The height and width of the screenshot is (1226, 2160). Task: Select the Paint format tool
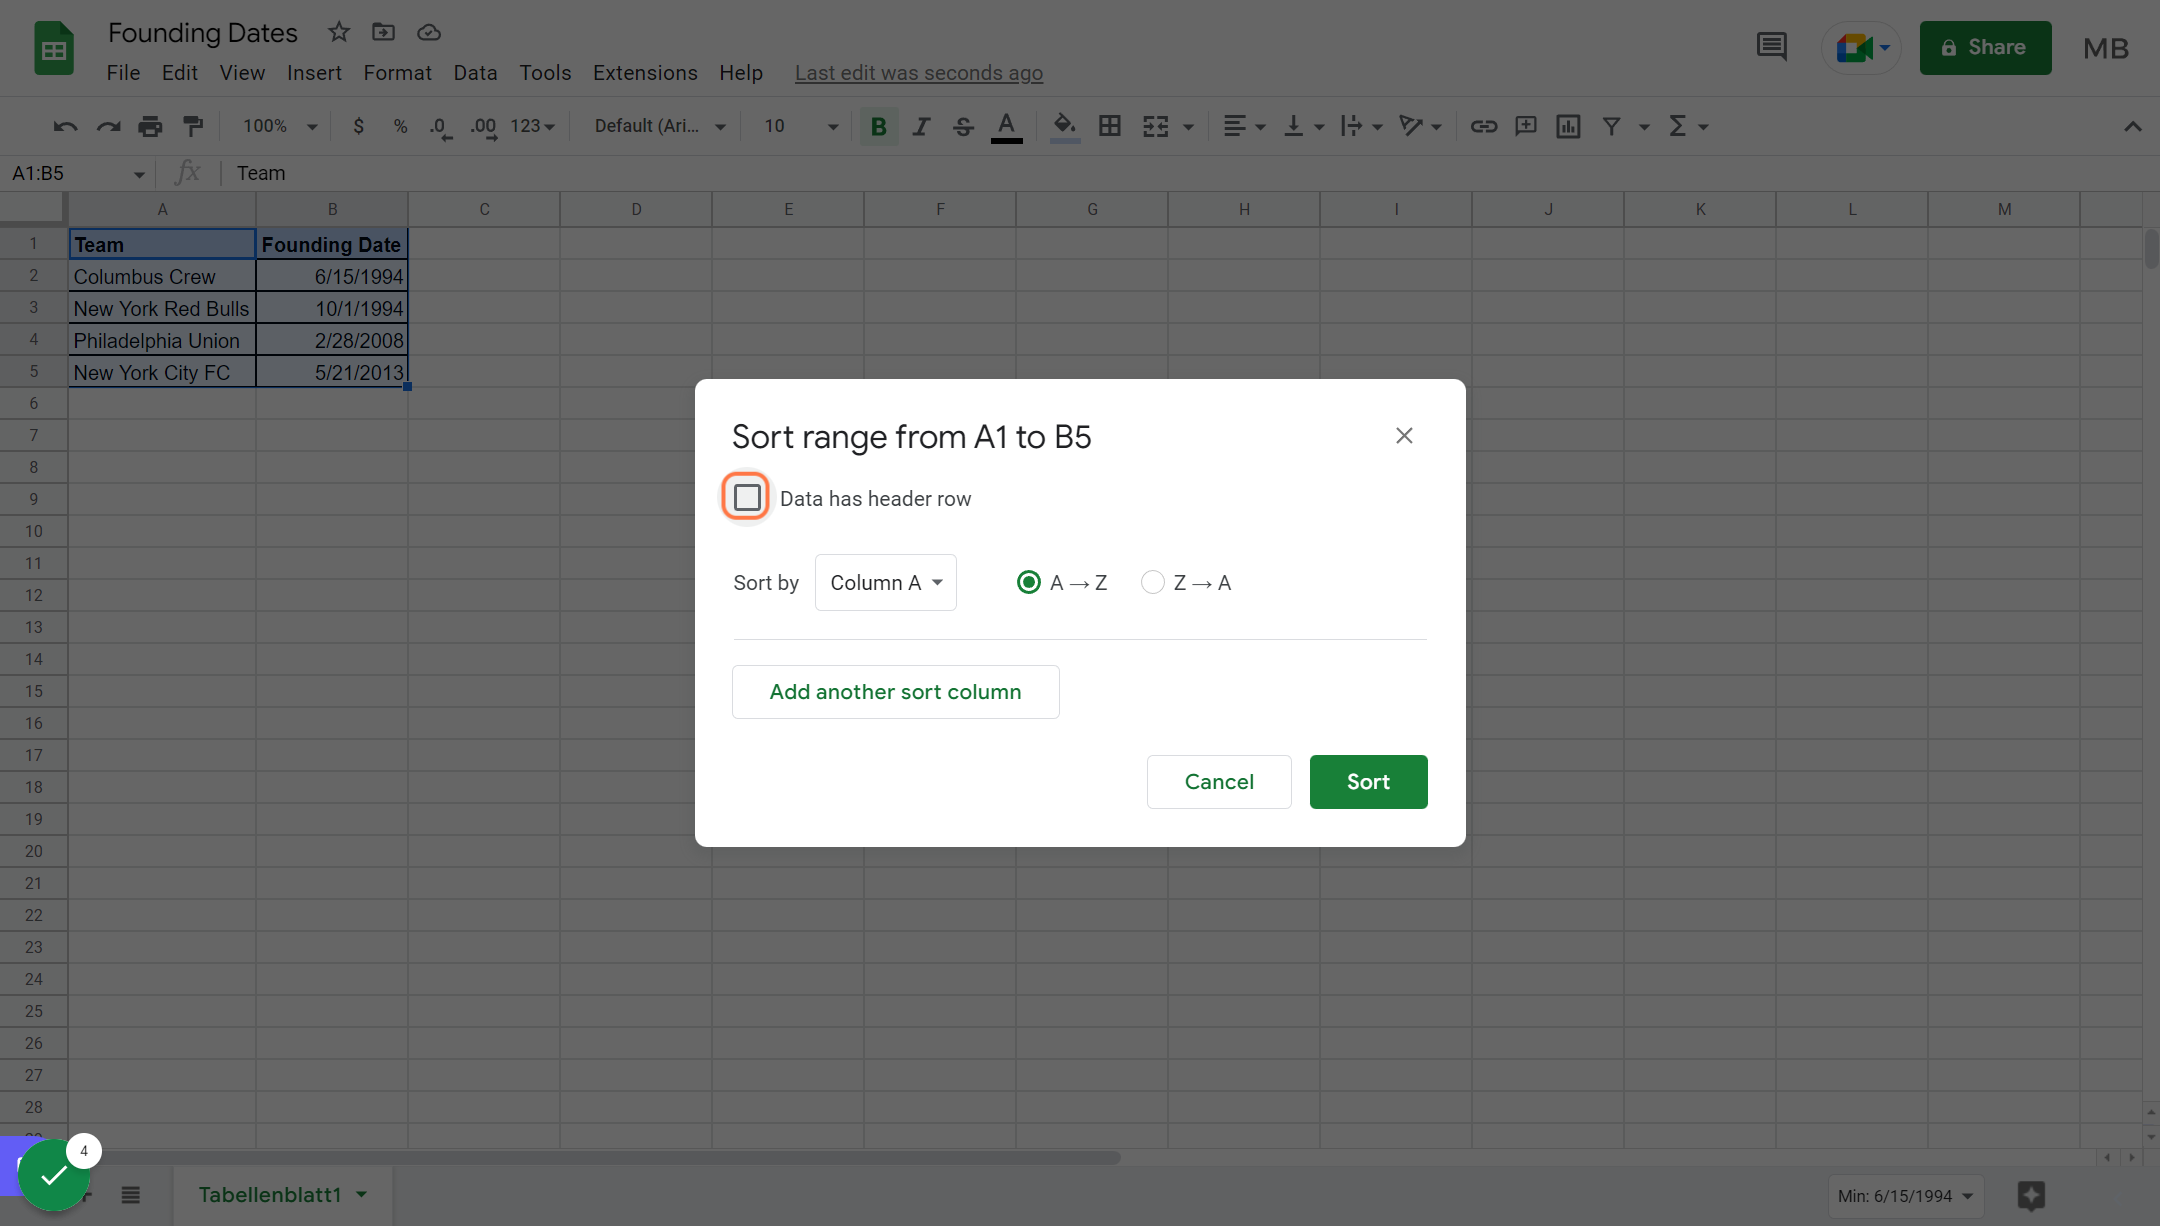click(x=193, y=126)
